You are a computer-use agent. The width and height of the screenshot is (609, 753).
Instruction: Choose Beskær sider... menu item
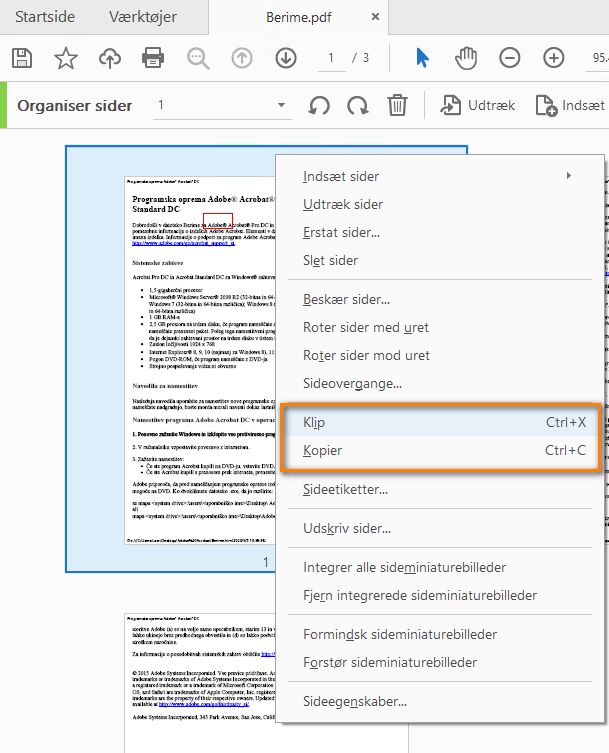pos(439,299)
